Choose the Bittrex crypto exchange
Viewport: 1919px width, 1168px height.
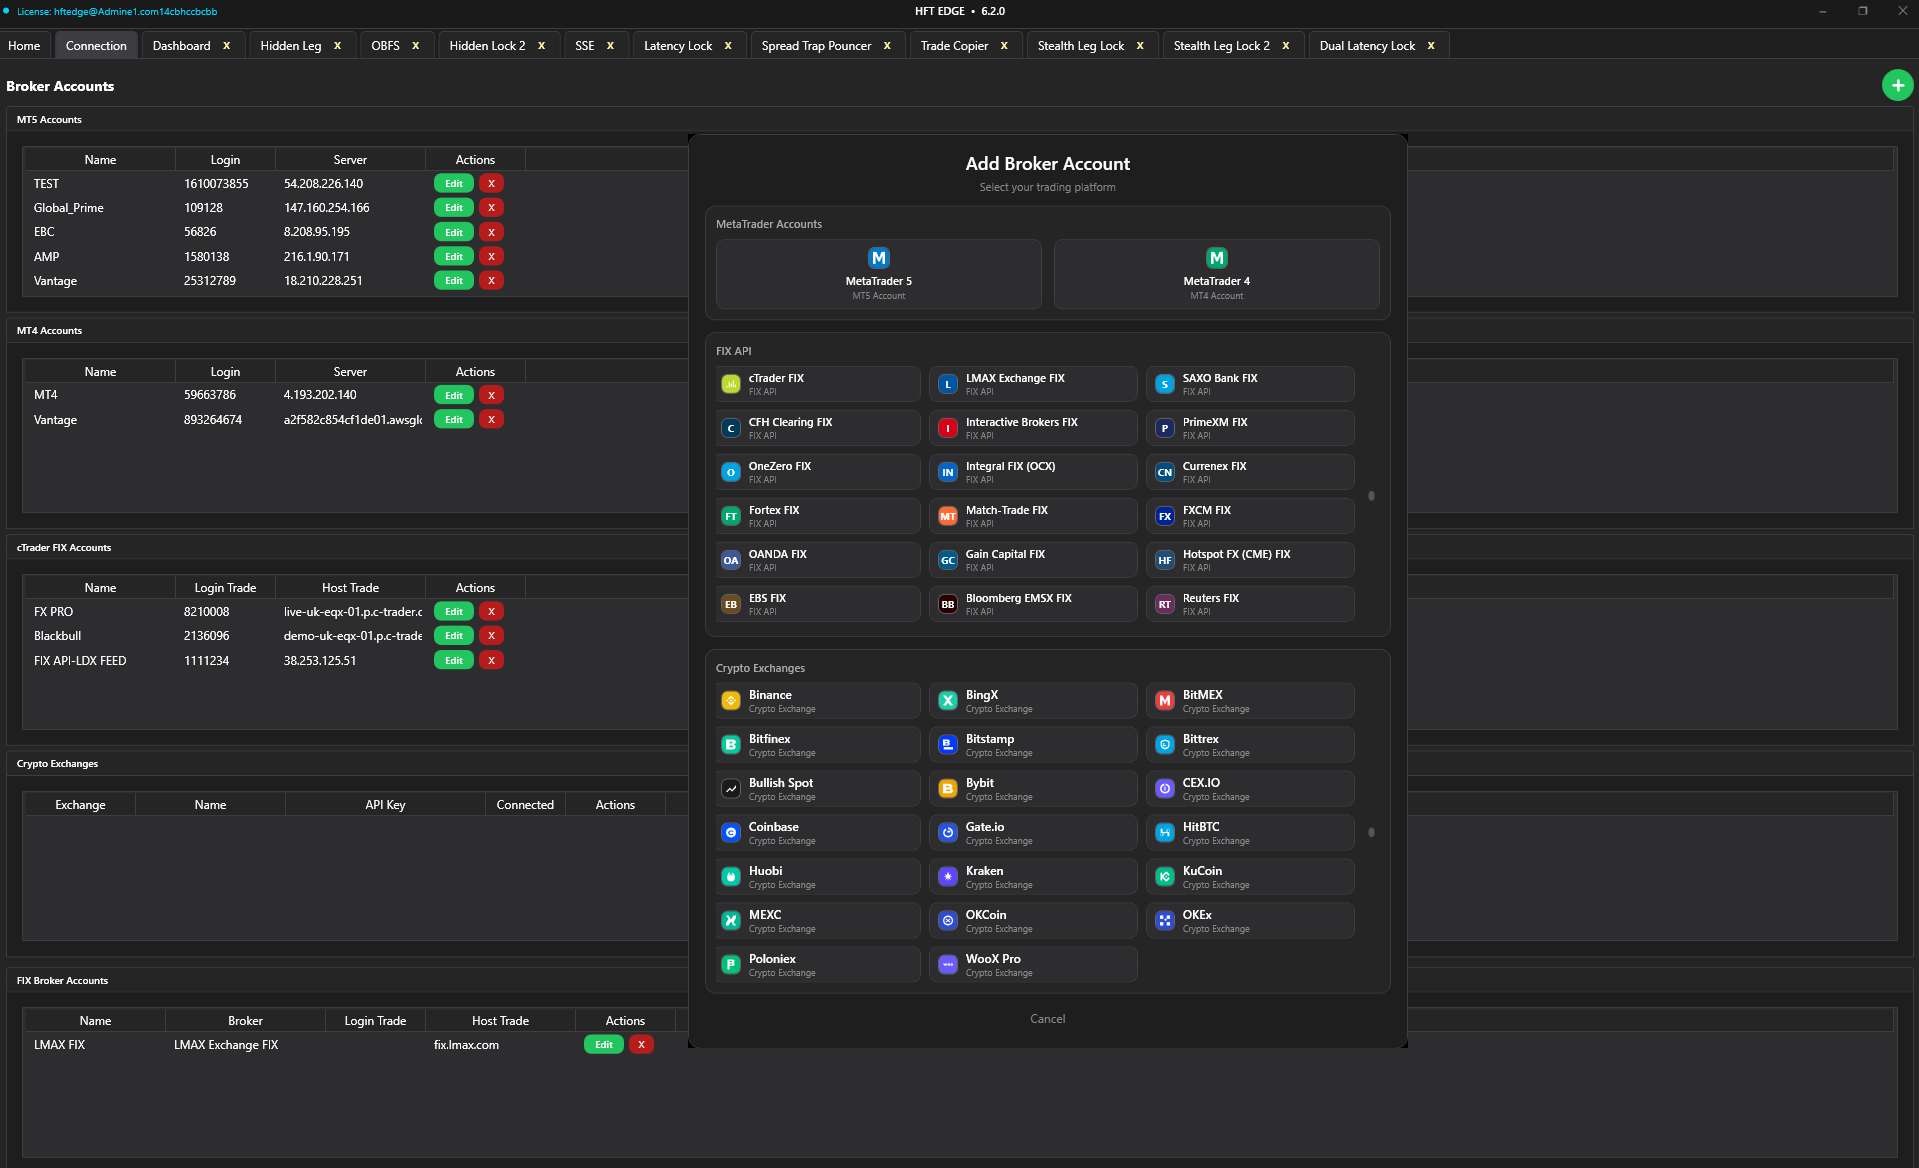coord(1250,745)
